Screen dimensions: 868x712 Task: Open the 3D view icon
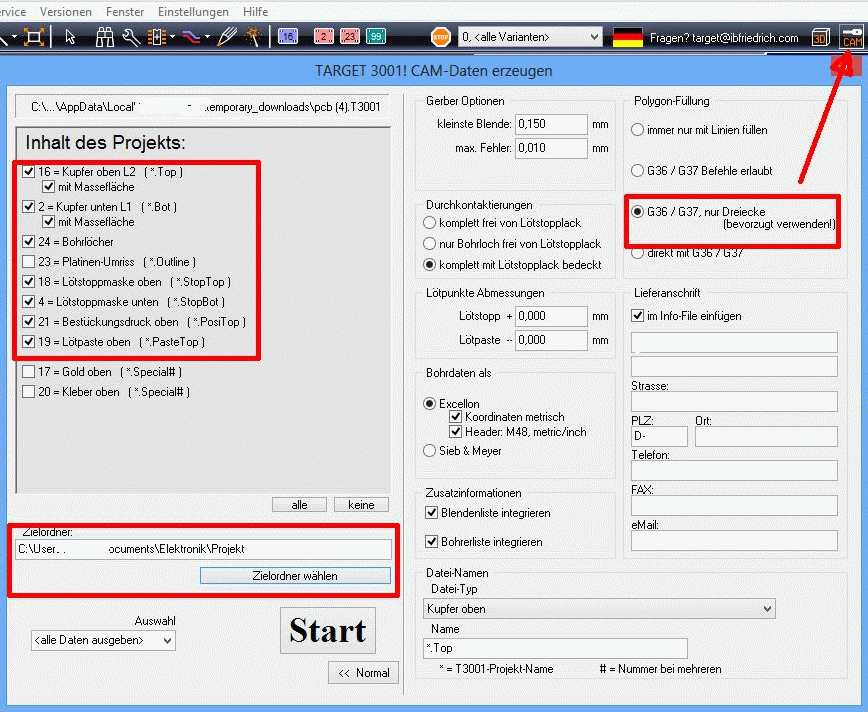click(x=820, y=38)
